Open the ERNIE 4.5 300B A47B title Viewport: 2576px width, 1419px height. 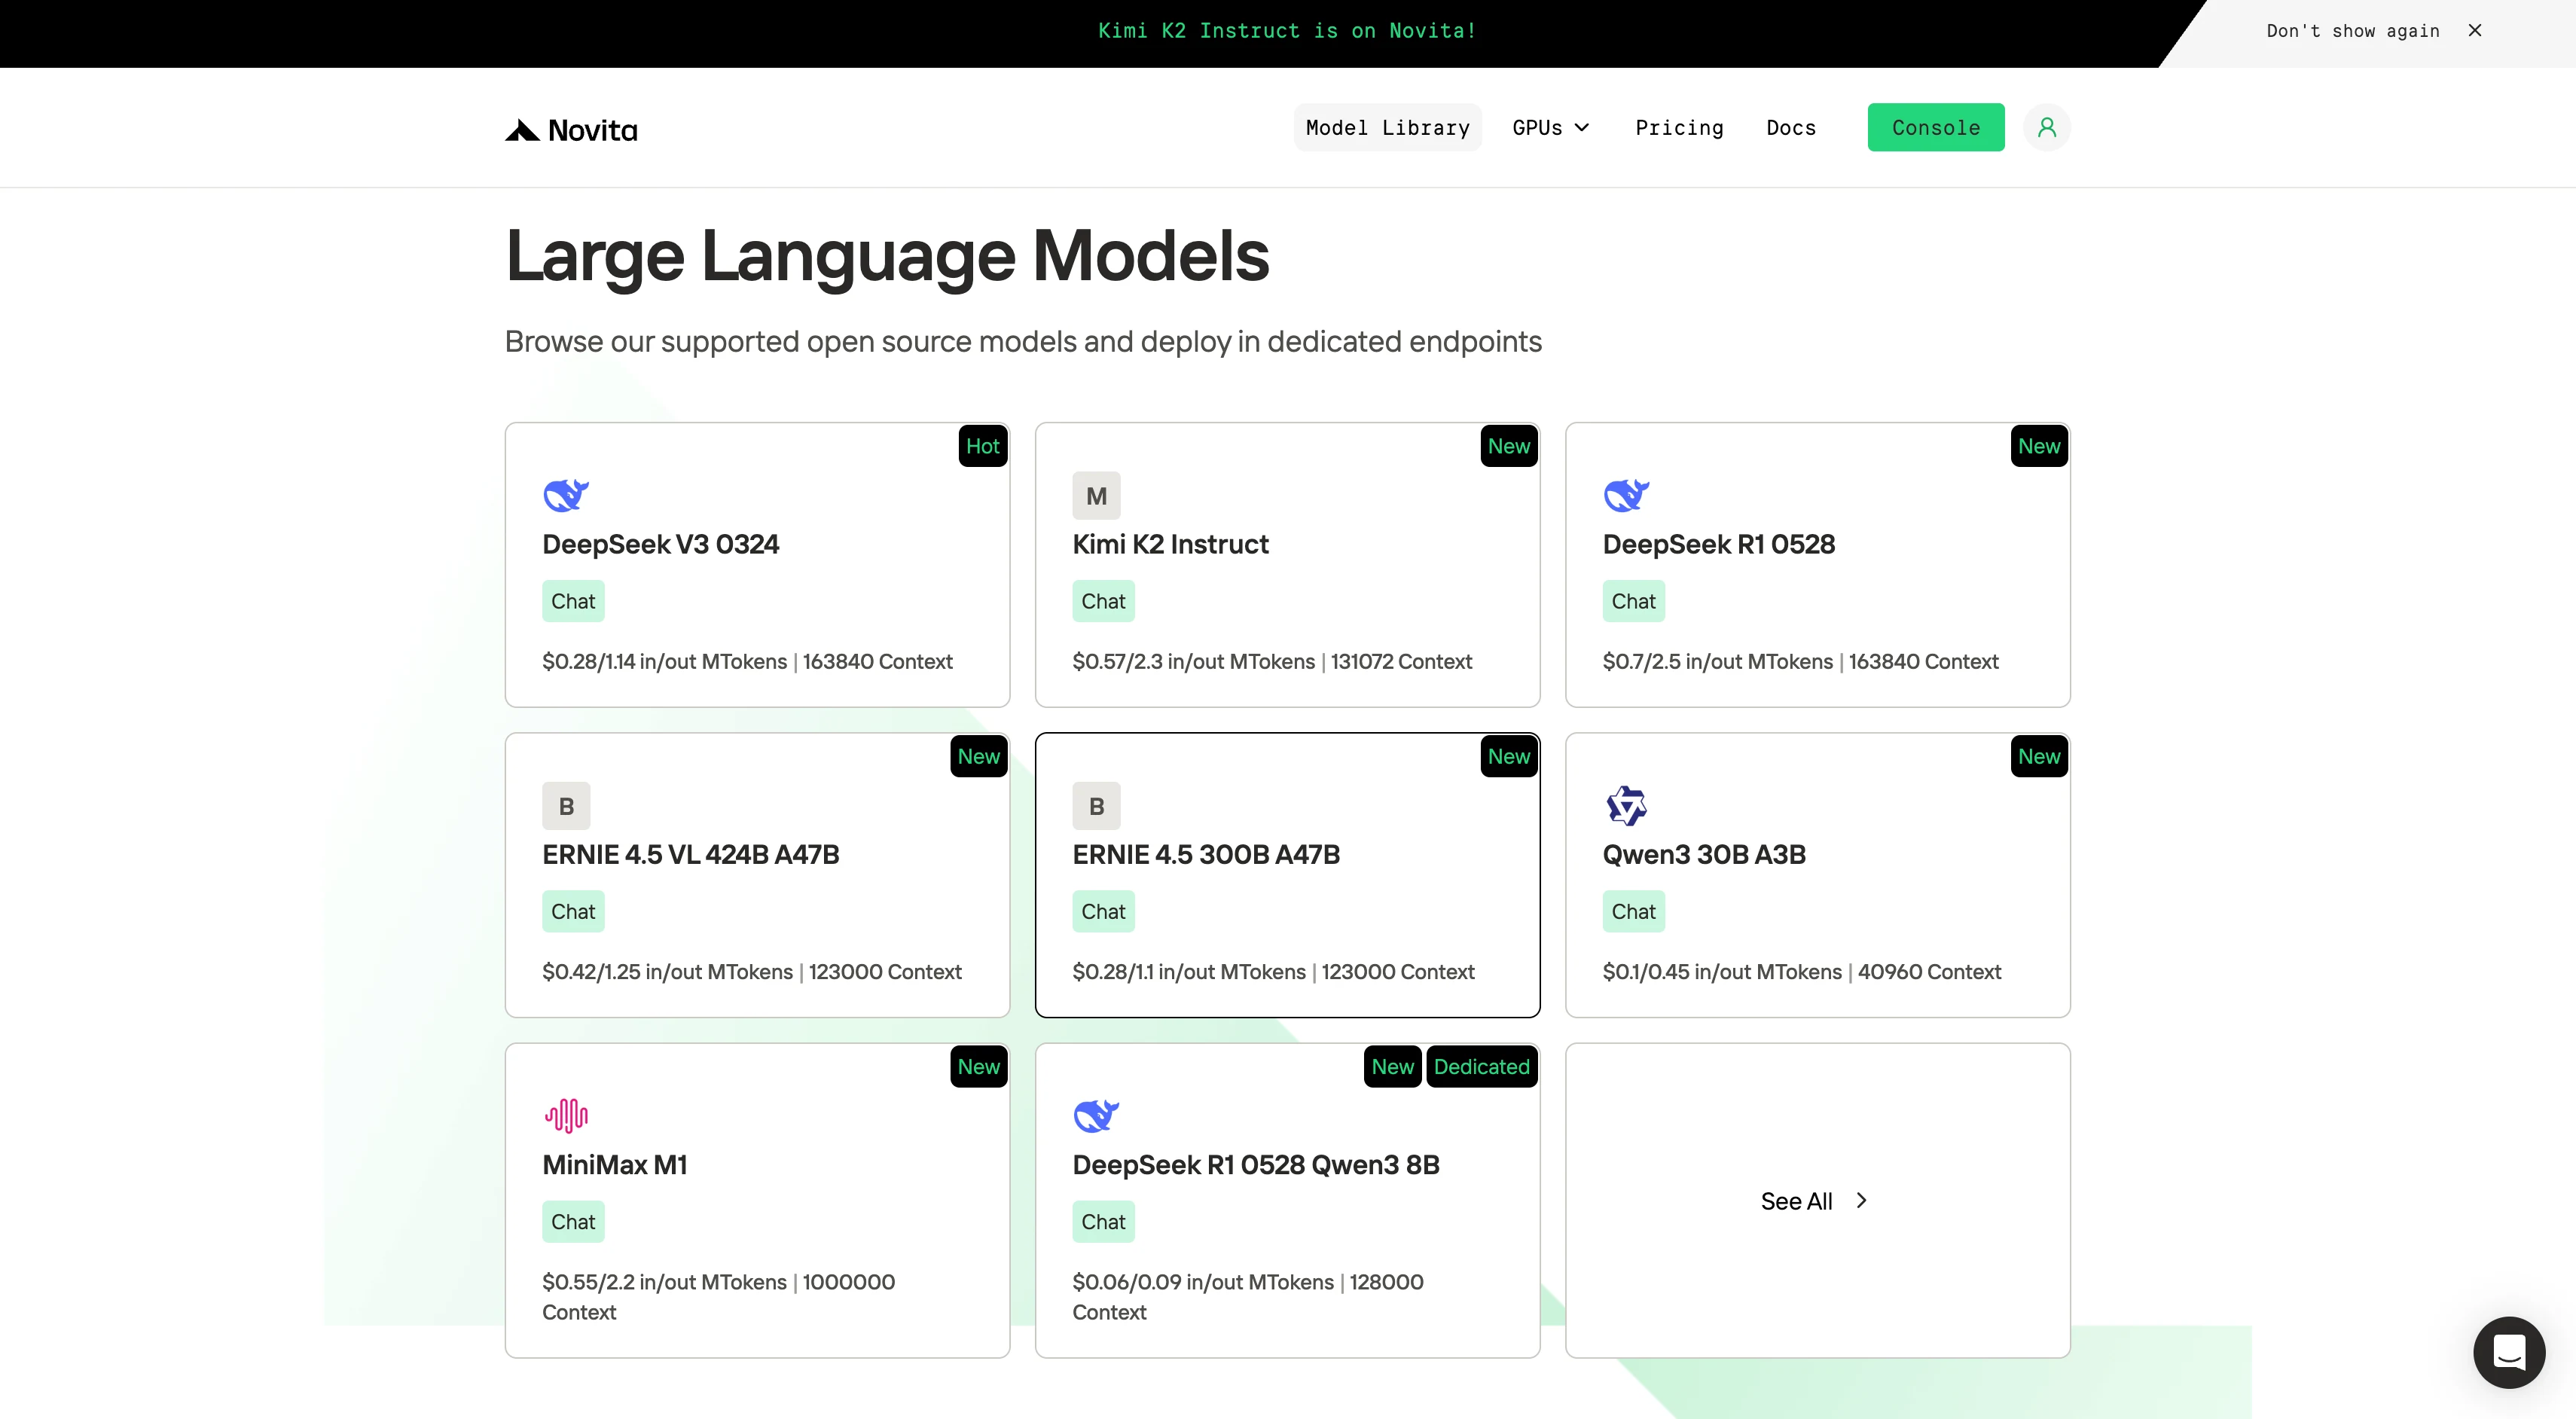(x=1205, y=854)
